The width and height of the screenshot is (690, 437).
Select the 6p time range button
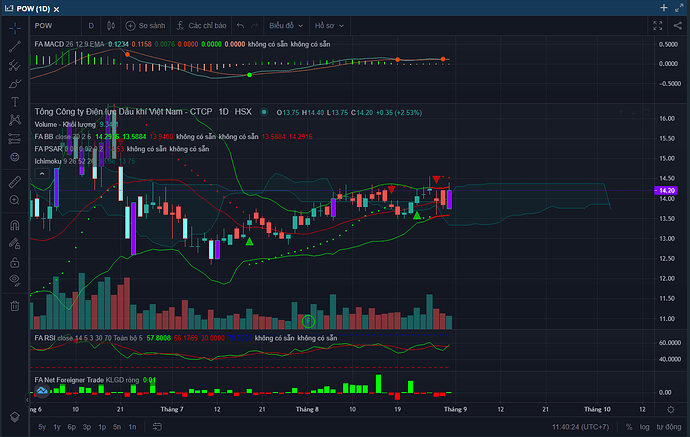tap(72, 427)
